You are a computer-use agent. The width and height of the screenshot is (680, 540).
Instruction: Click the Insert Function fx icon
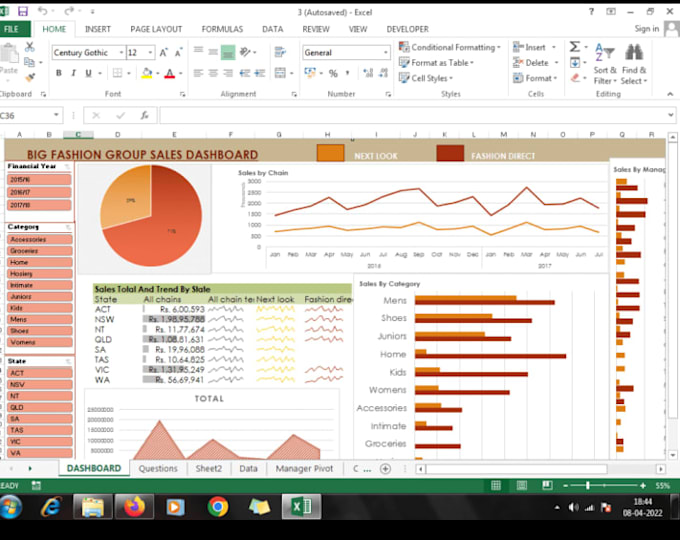tap(144, 115)
